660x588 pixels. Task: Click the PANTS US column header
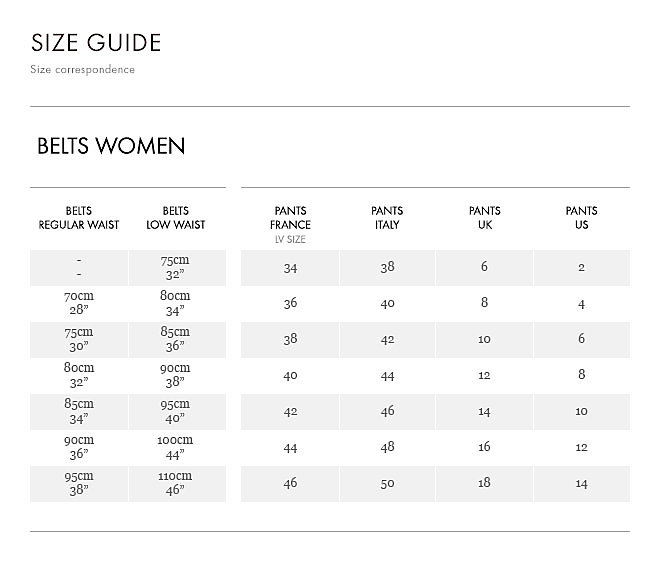tap(581, 218)
